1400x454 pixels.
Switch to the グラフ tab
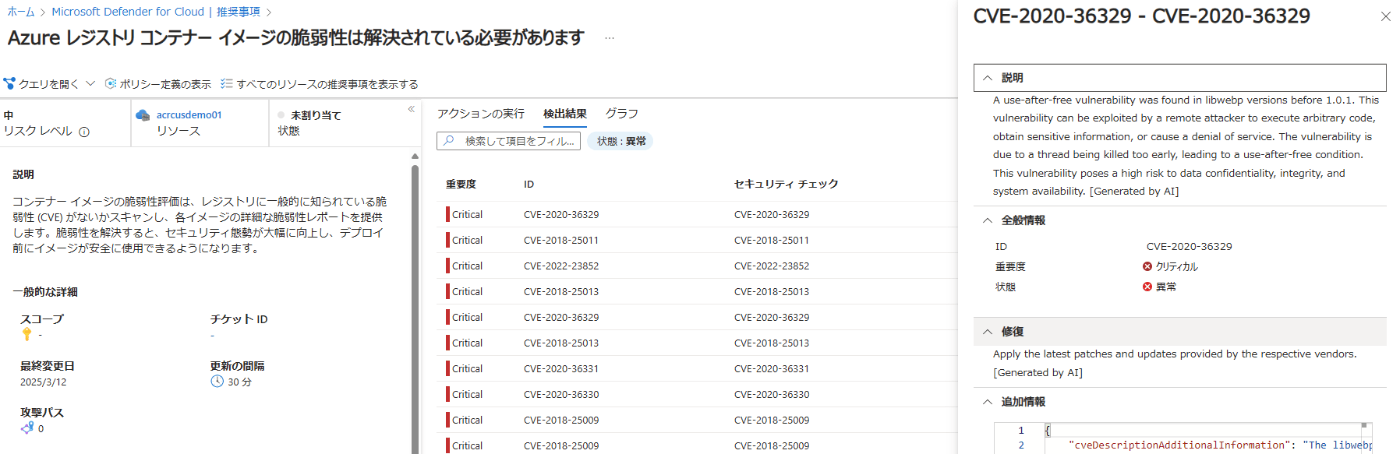click(x=622, y=114)
